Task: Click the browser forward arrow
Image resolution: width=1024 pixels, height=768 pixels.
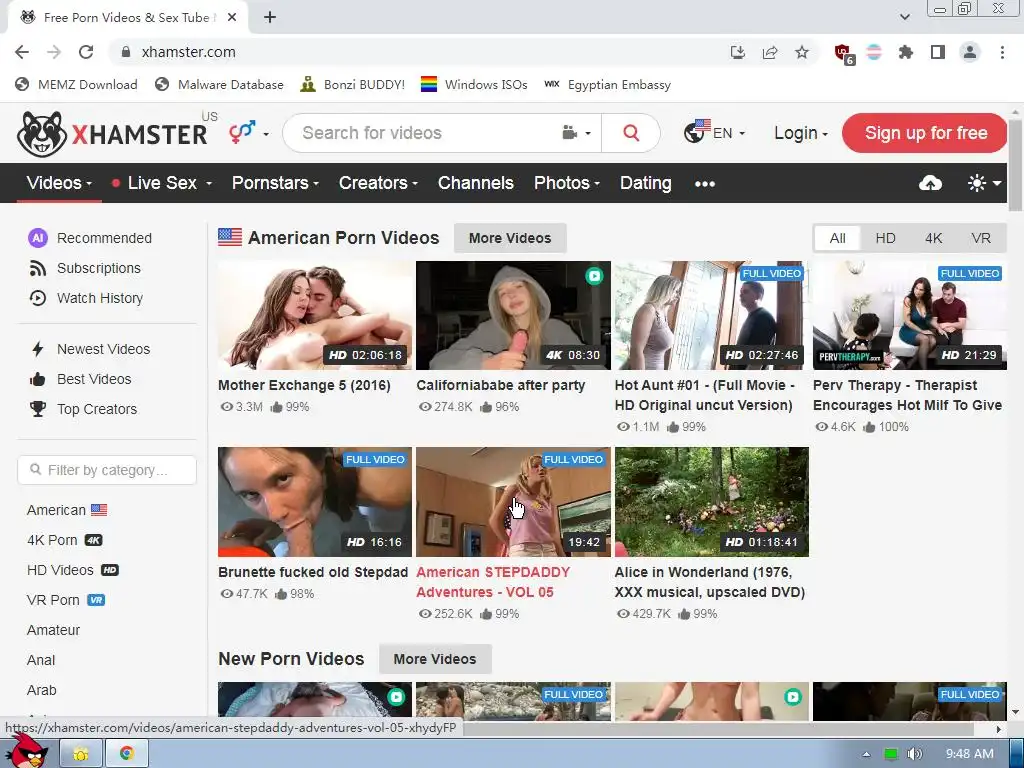Action: point(54,52)
